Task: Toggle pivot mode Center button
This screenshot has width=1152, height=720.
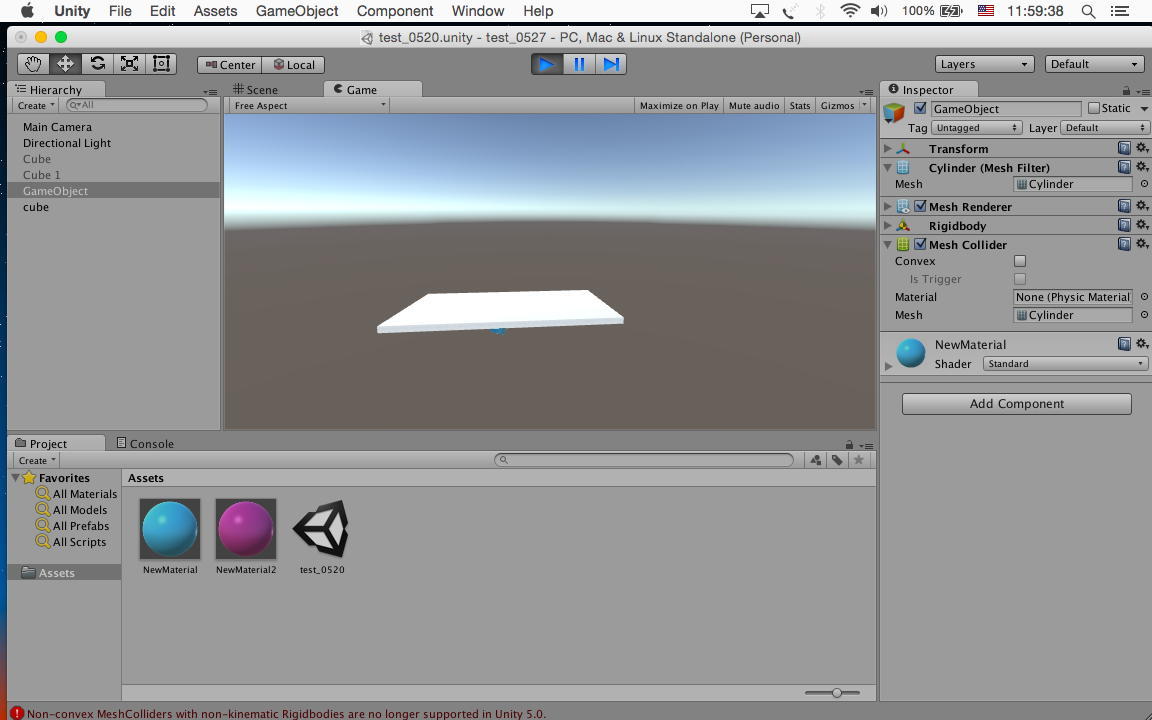Action: click(x=230, y=65)
